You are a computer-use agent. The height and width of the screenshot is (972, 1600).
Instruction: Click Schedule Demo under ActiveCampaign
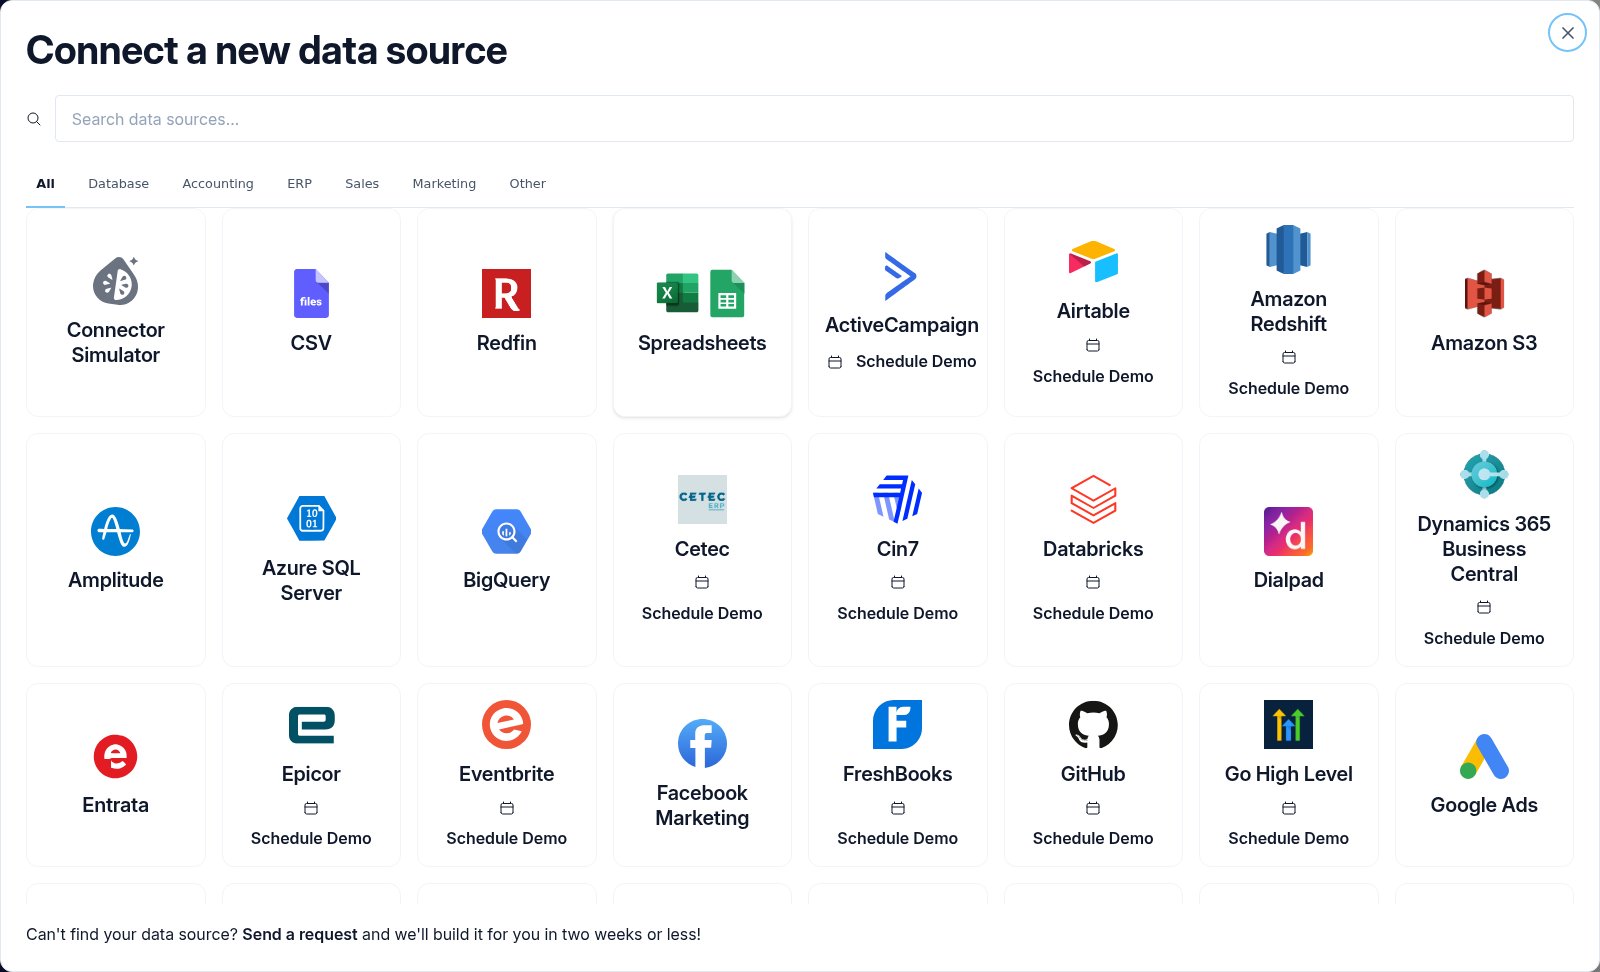click(916, 362)
